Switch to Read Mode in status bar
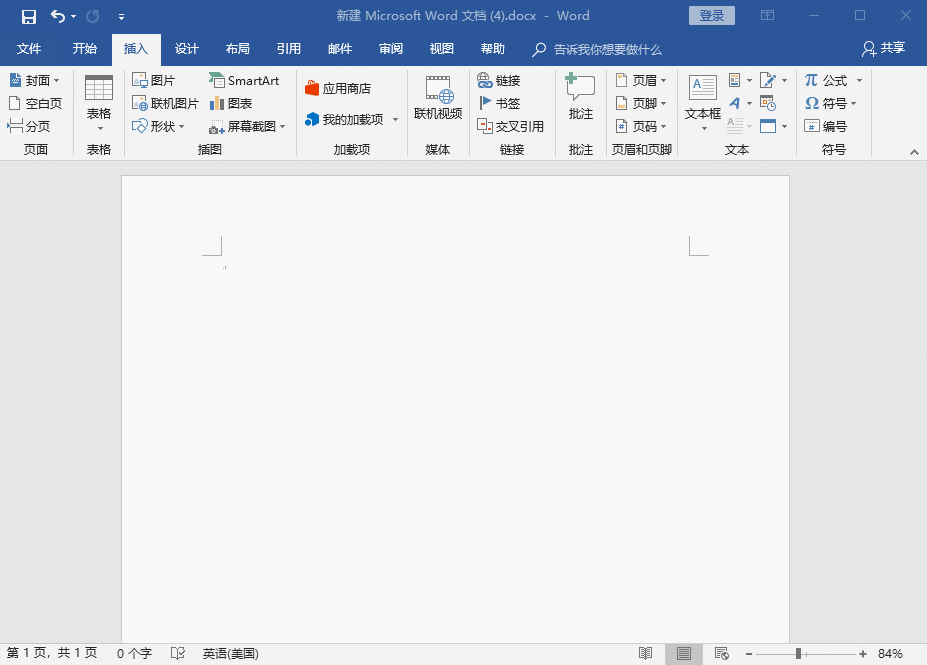The width and height of the screenshot is (927, 665). coord(646,653)
